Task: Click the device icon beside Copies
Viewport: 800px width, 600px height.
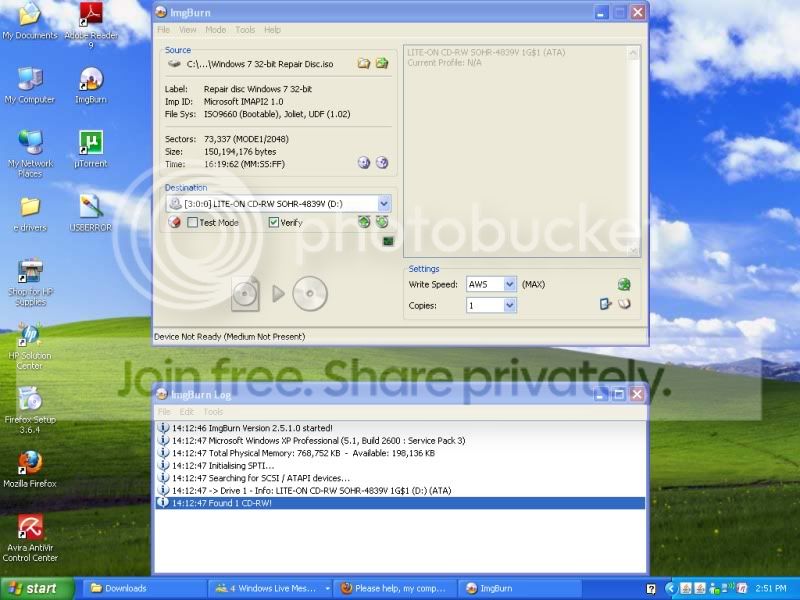Action: point(605,305)
